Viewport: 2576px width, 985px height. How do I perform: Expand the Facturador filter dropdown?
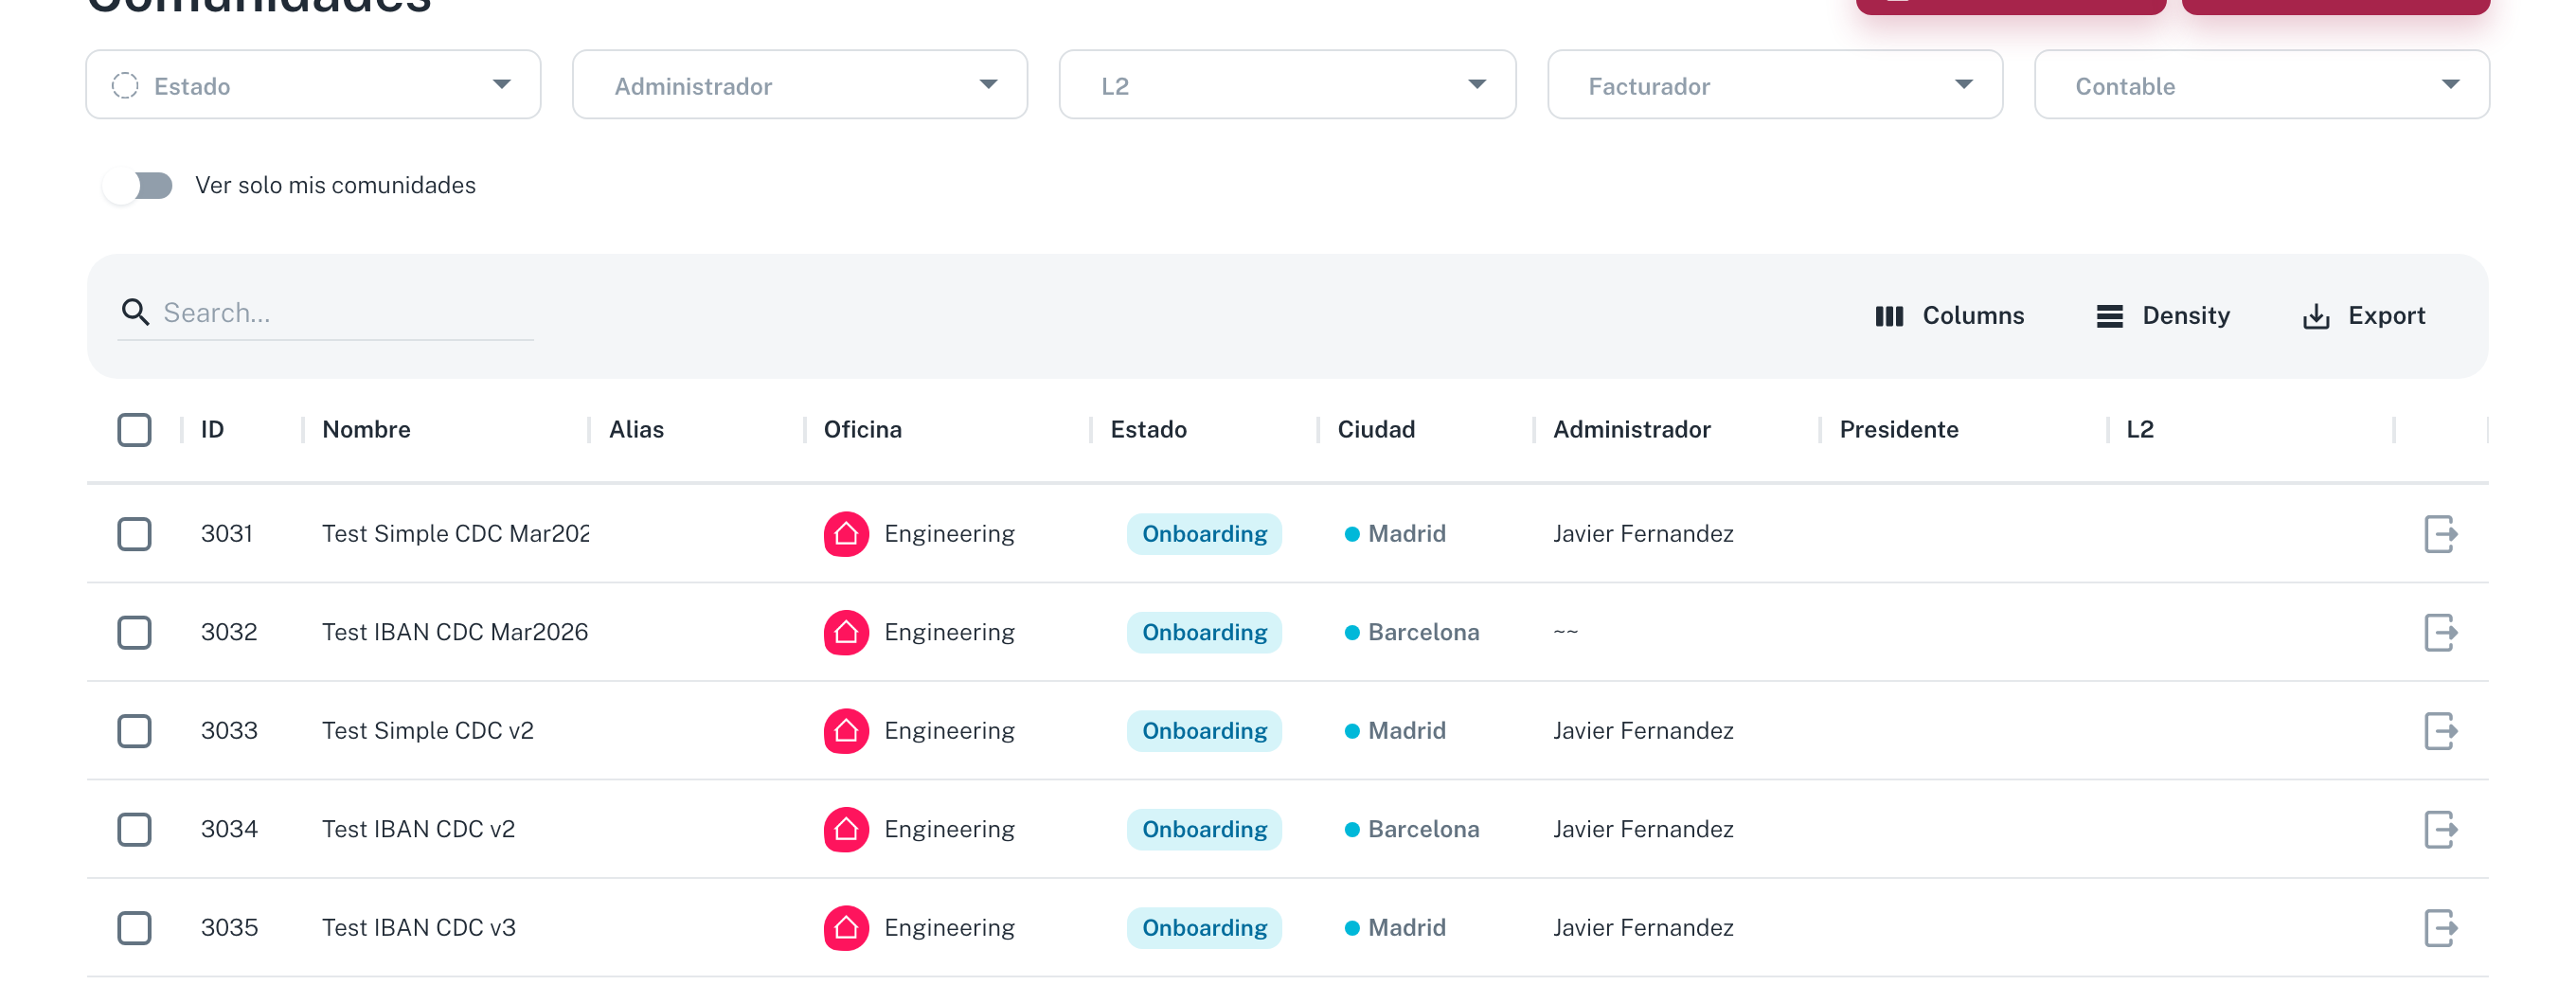pos(1775,85)
